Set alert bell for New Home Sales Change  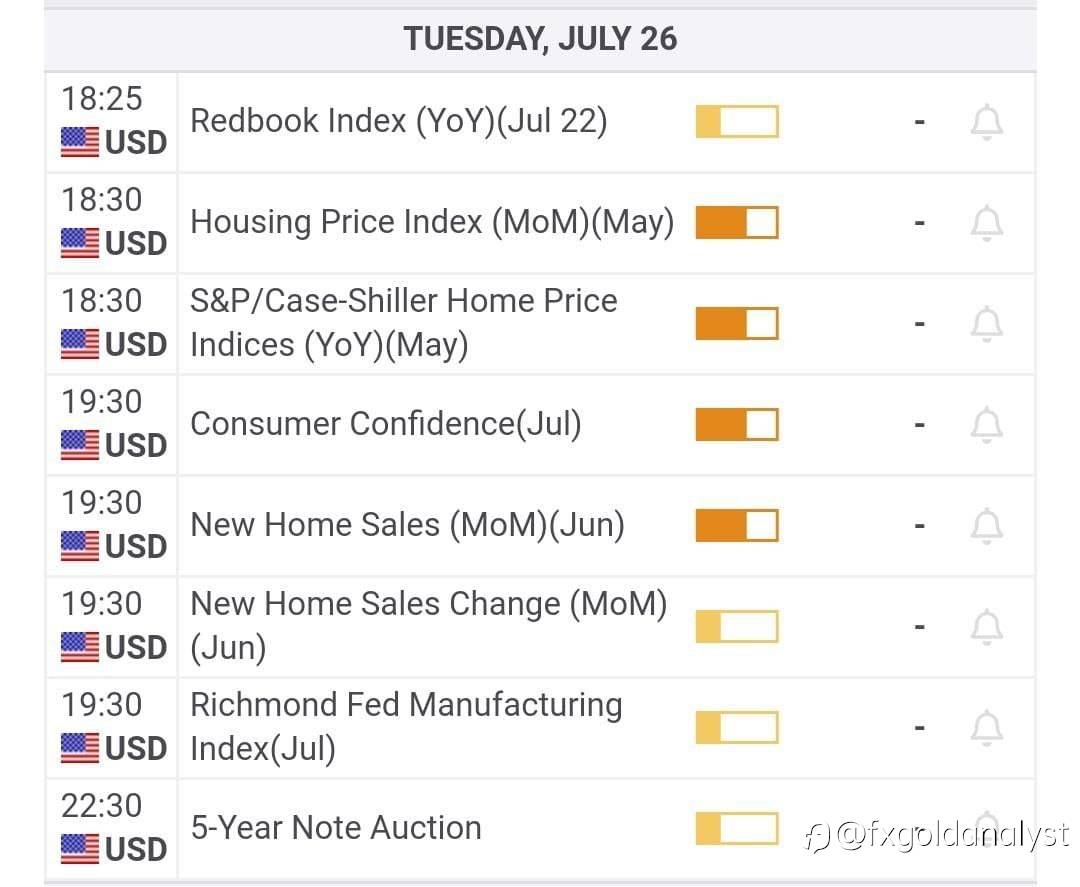[x=986, y=627]
